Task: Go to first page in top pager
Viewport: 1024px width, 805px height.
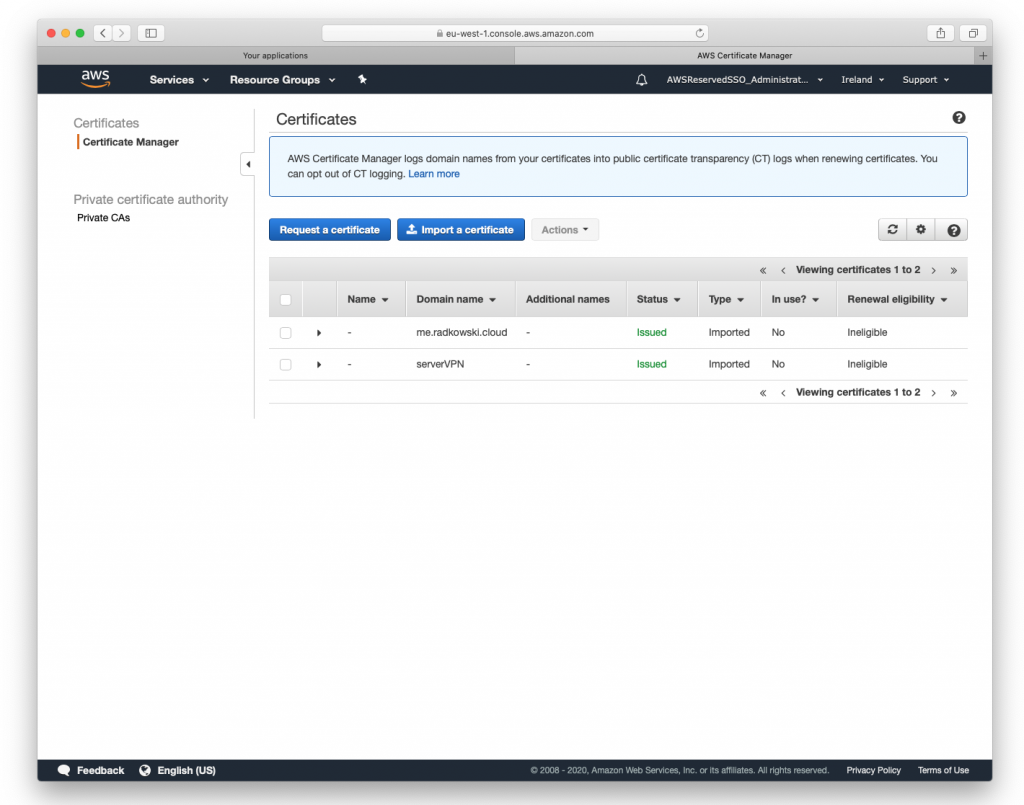Action: [x=763, y=270]
